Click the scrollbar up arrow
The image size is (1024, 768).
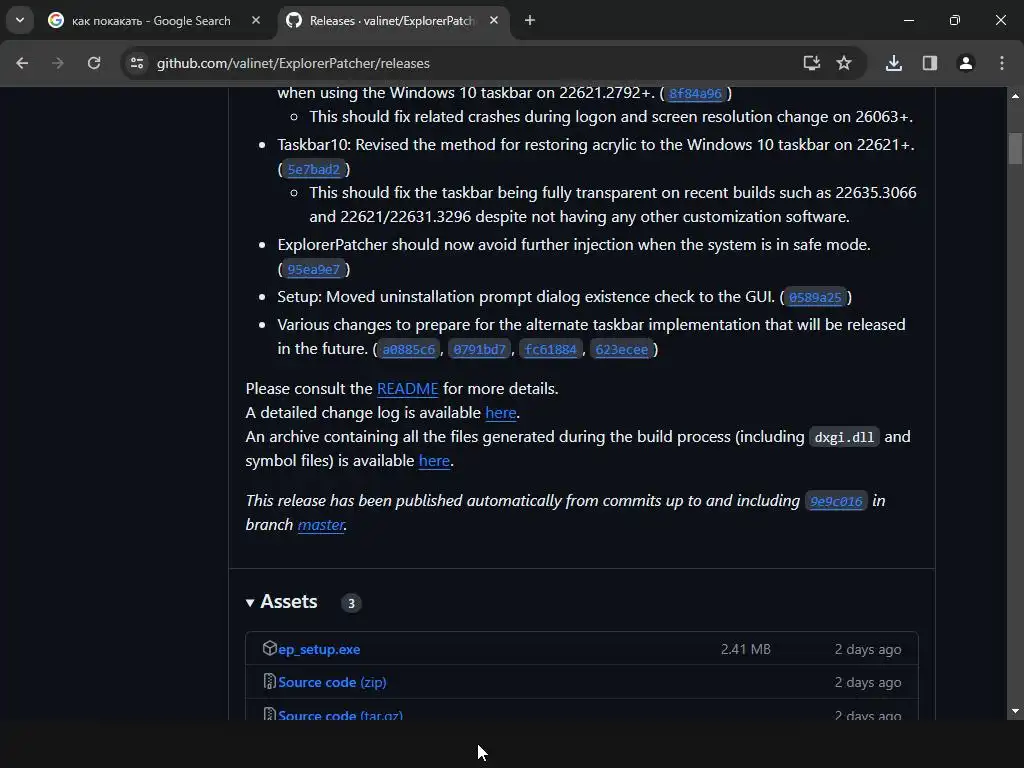[x=1015, y=96]
